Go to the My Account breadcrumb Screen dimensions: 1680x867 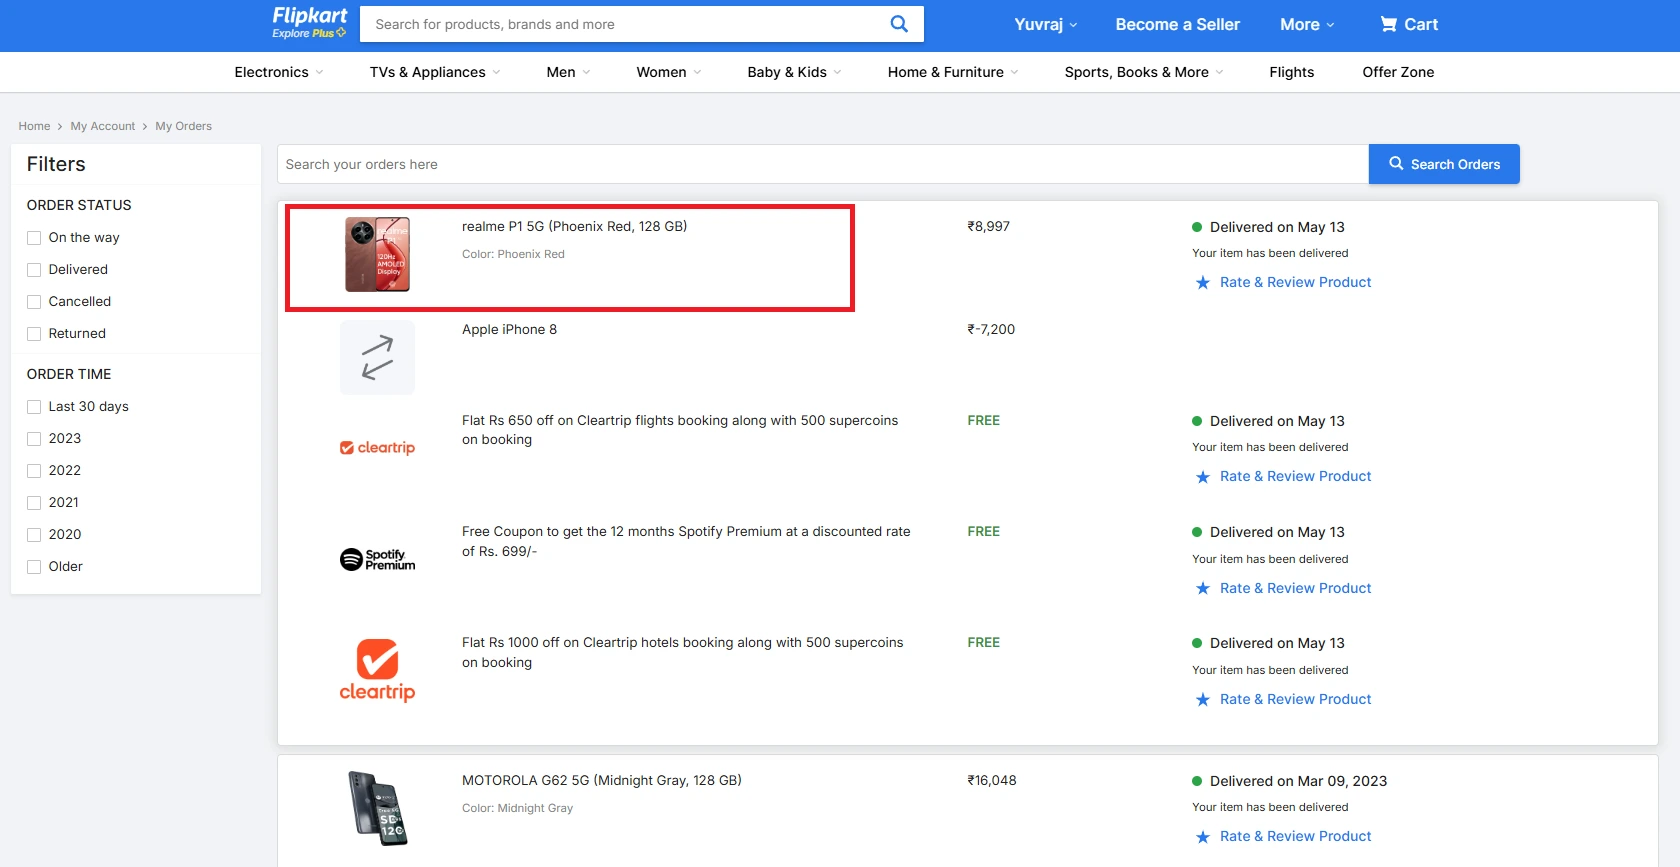click(x=103, y=126)
